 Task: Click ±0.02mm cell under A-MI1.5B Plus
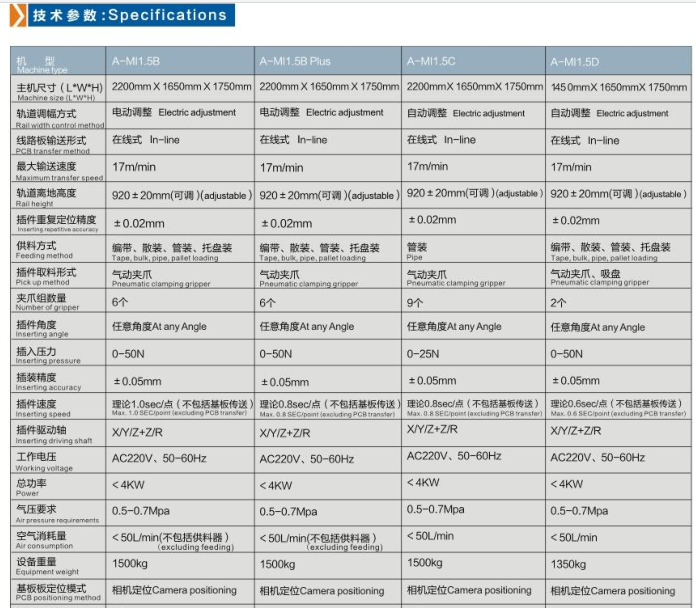(328, 222)
